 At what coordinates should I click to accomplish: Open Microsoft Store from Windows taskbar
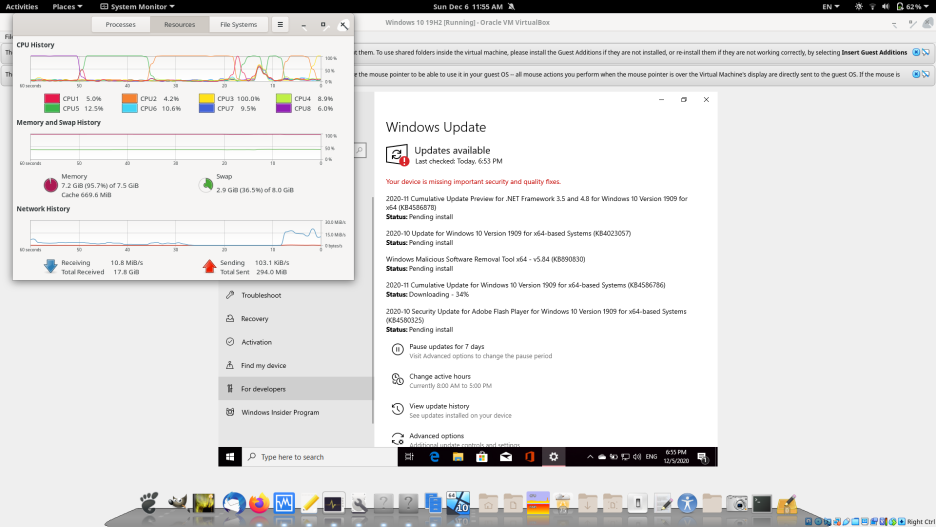coord(482,457)
